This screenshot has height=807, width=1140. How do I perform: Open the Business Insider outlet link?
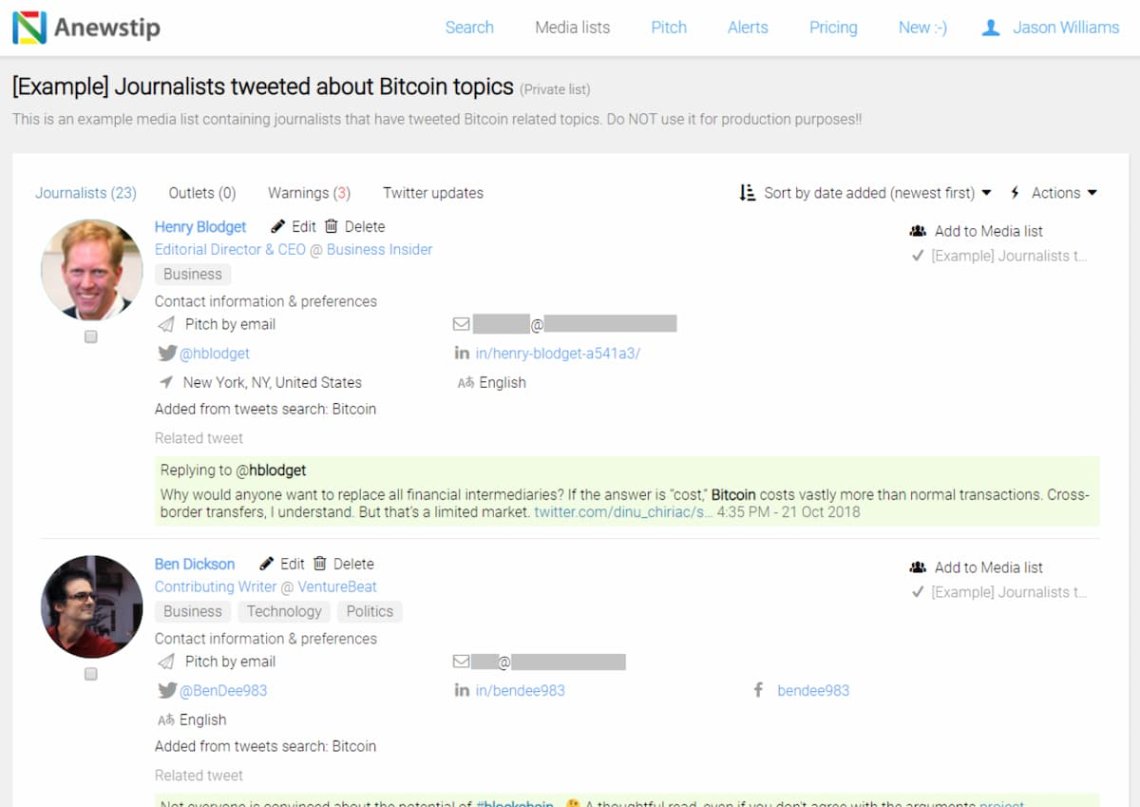[x=379, y=250]
